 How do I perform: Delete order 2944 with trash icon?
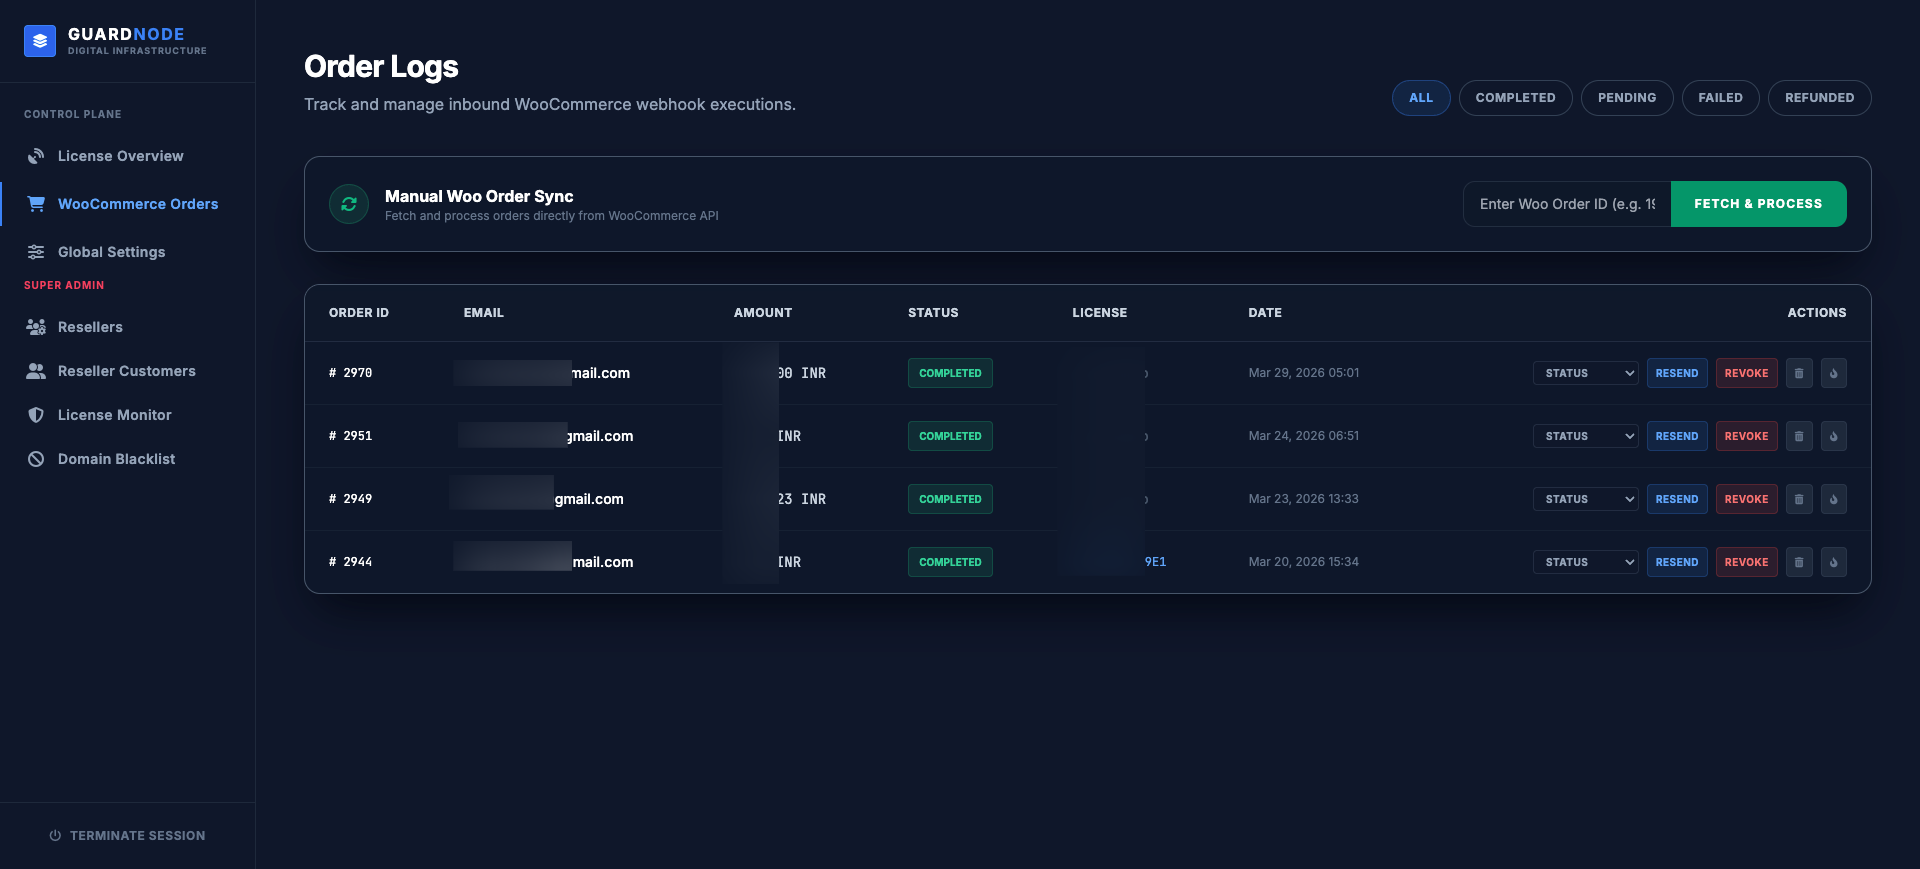click(x=1799, y=562)
